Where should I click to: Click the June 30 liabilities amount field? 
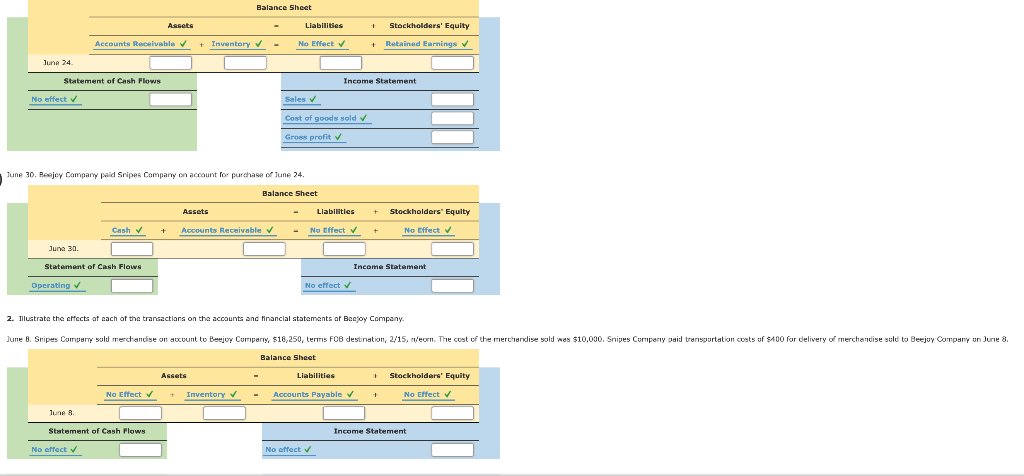point(344,249)
